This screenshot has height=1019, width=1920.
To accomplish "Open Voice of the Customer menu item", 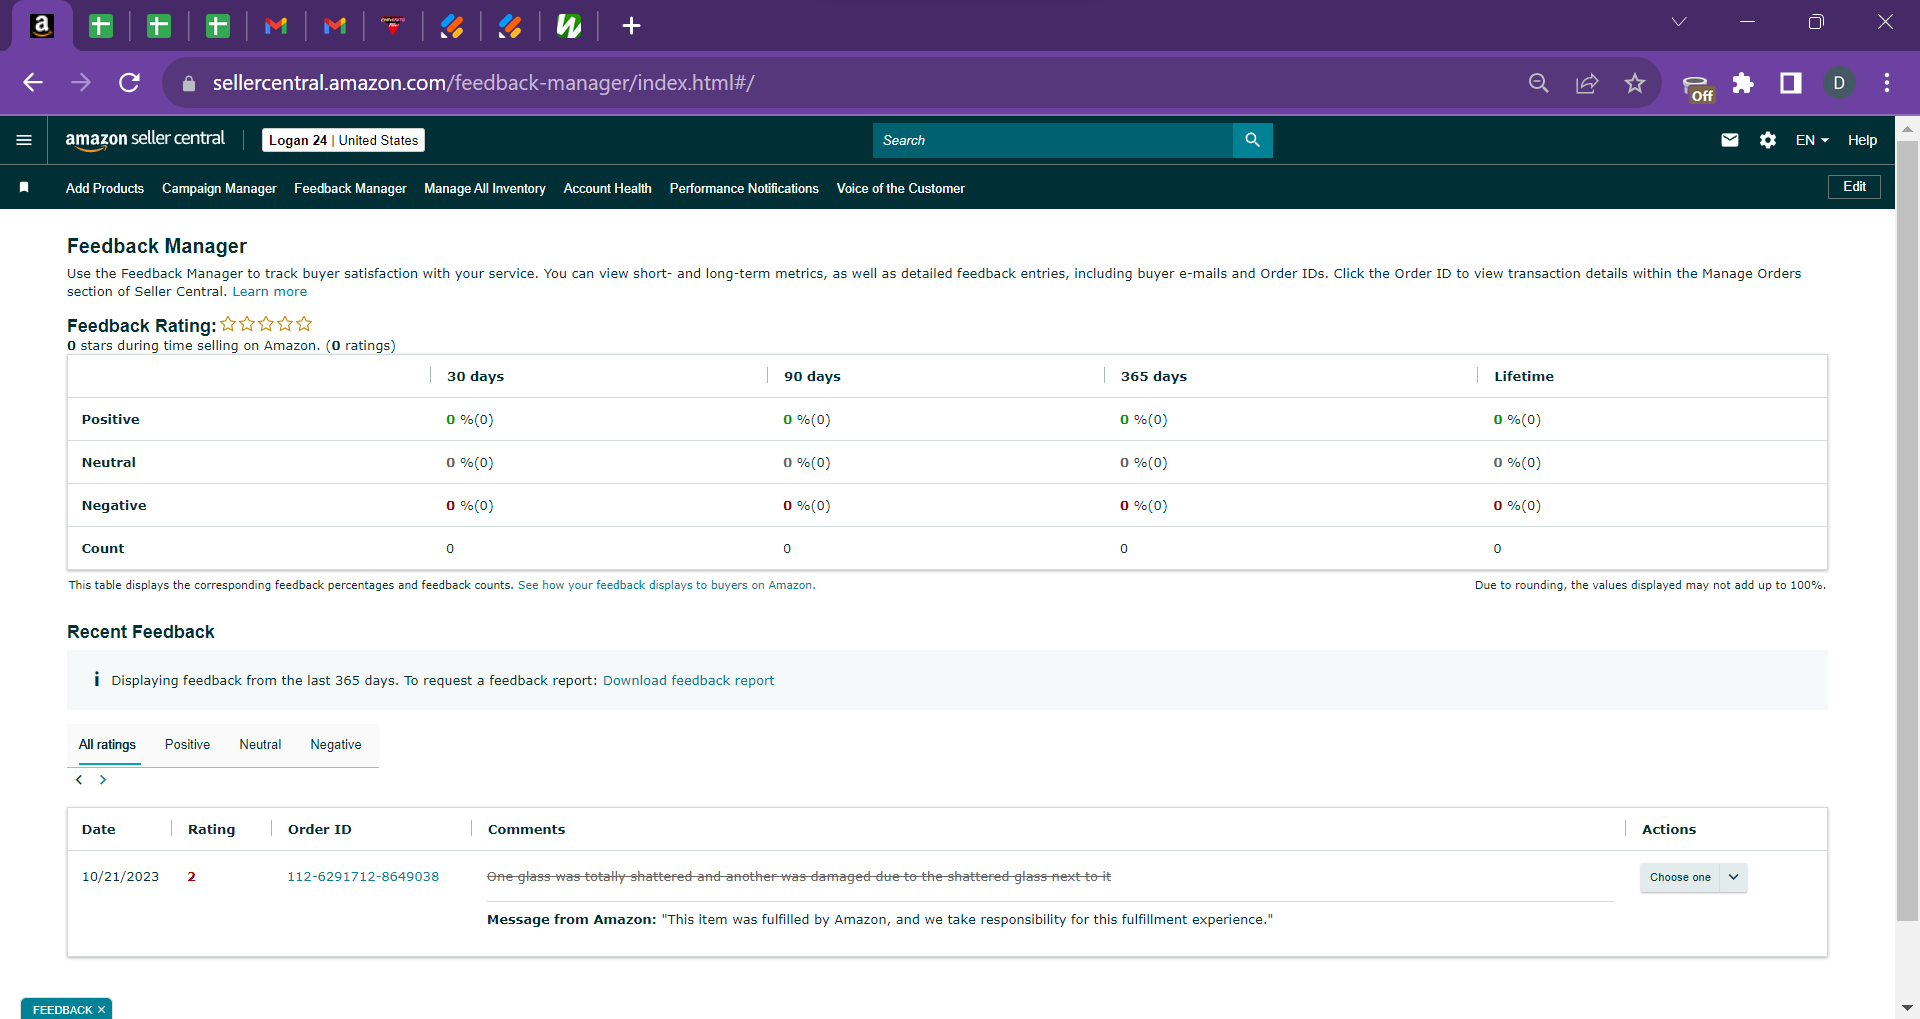I will [x=901, y=188].
